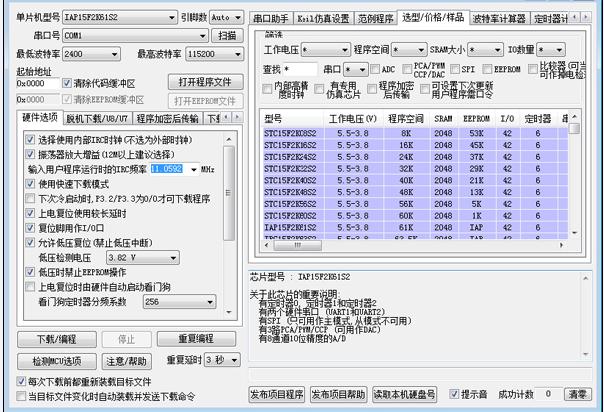Viewport: 604px width, 412px height.
Task: Open the SRAM大小 filter dropdown
Action: point(485,50)
